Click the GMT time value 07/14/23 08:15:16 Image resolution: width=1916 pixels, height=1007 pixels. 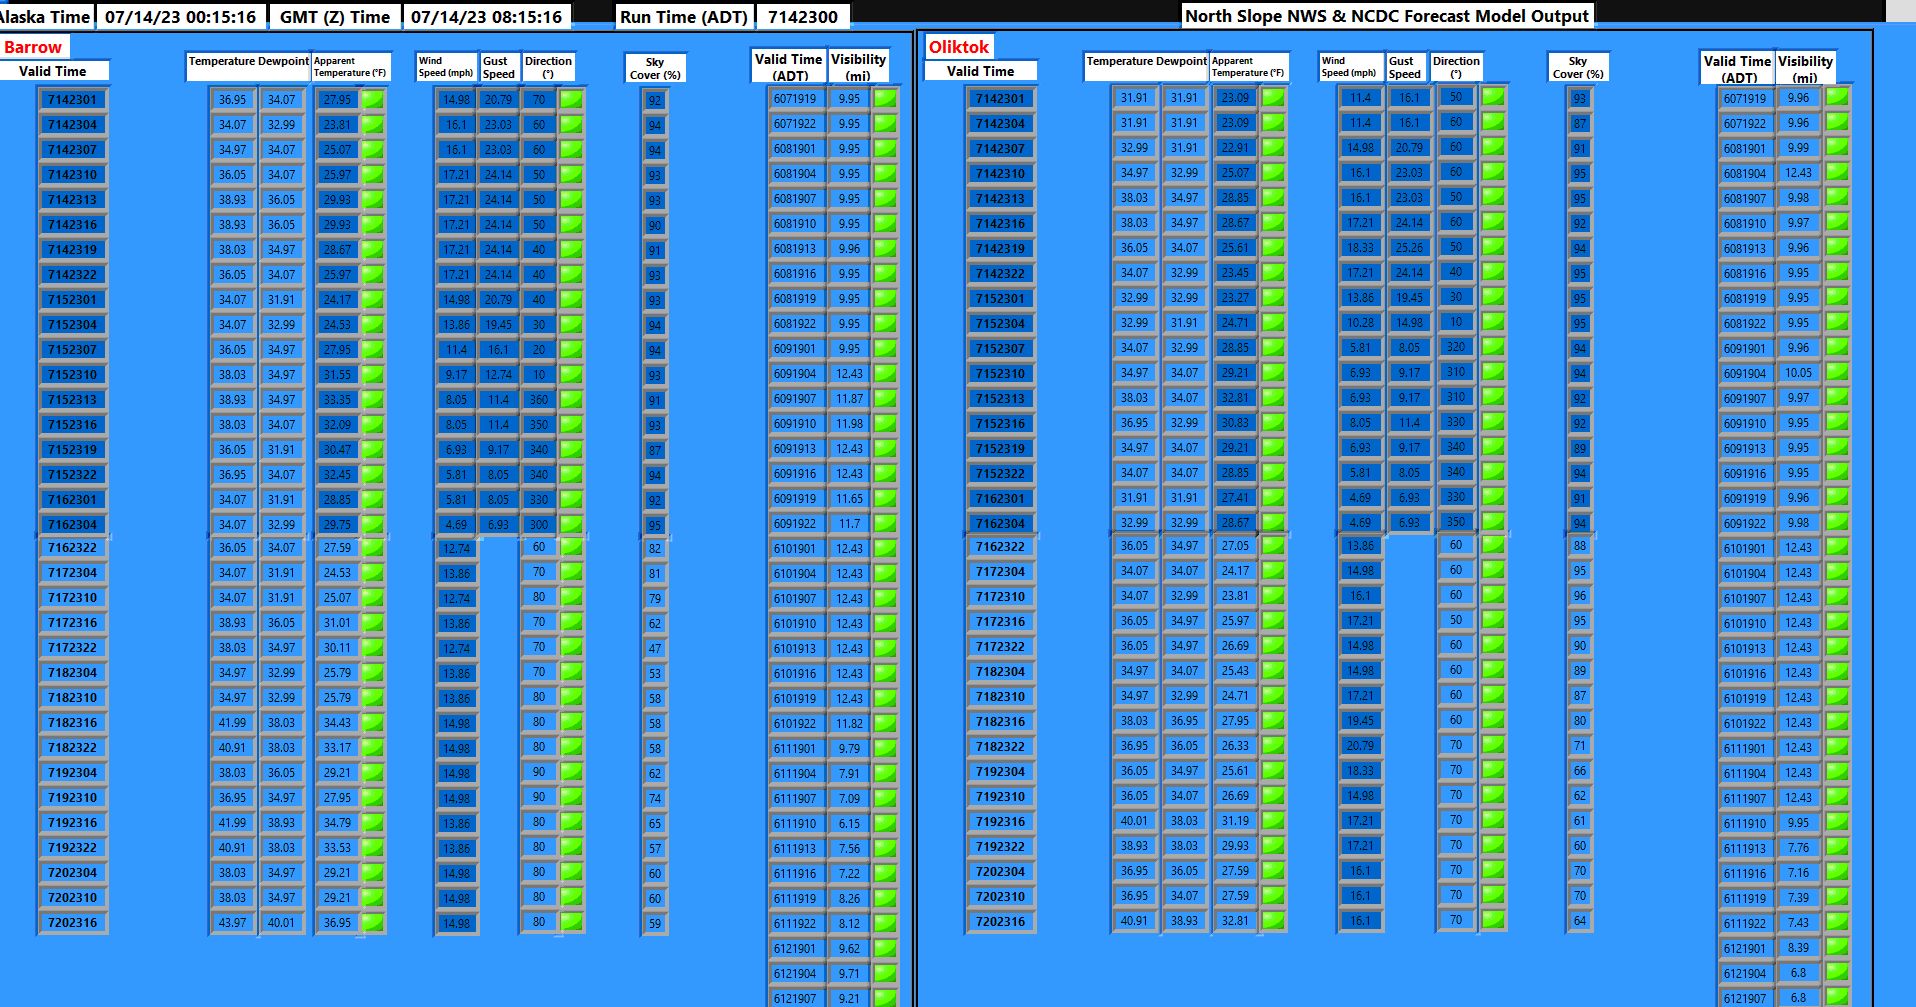(487, 16)
